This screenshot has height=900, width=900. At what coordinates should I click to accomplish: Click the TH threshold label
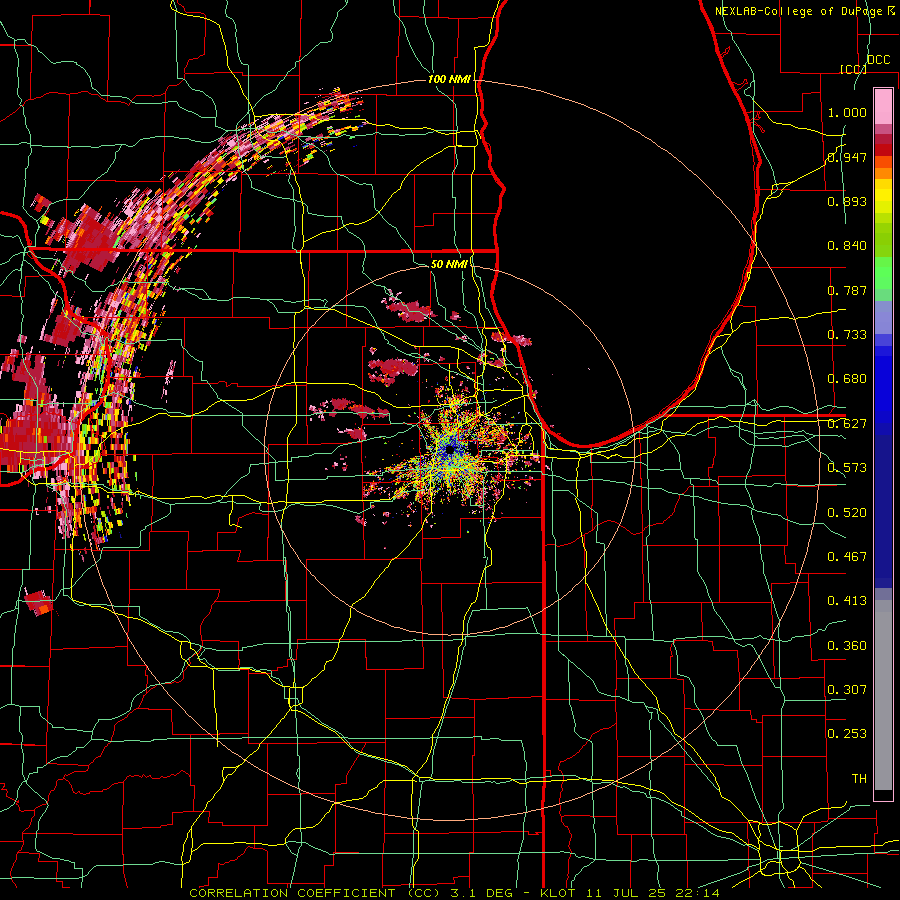click(x=859, y=779)
